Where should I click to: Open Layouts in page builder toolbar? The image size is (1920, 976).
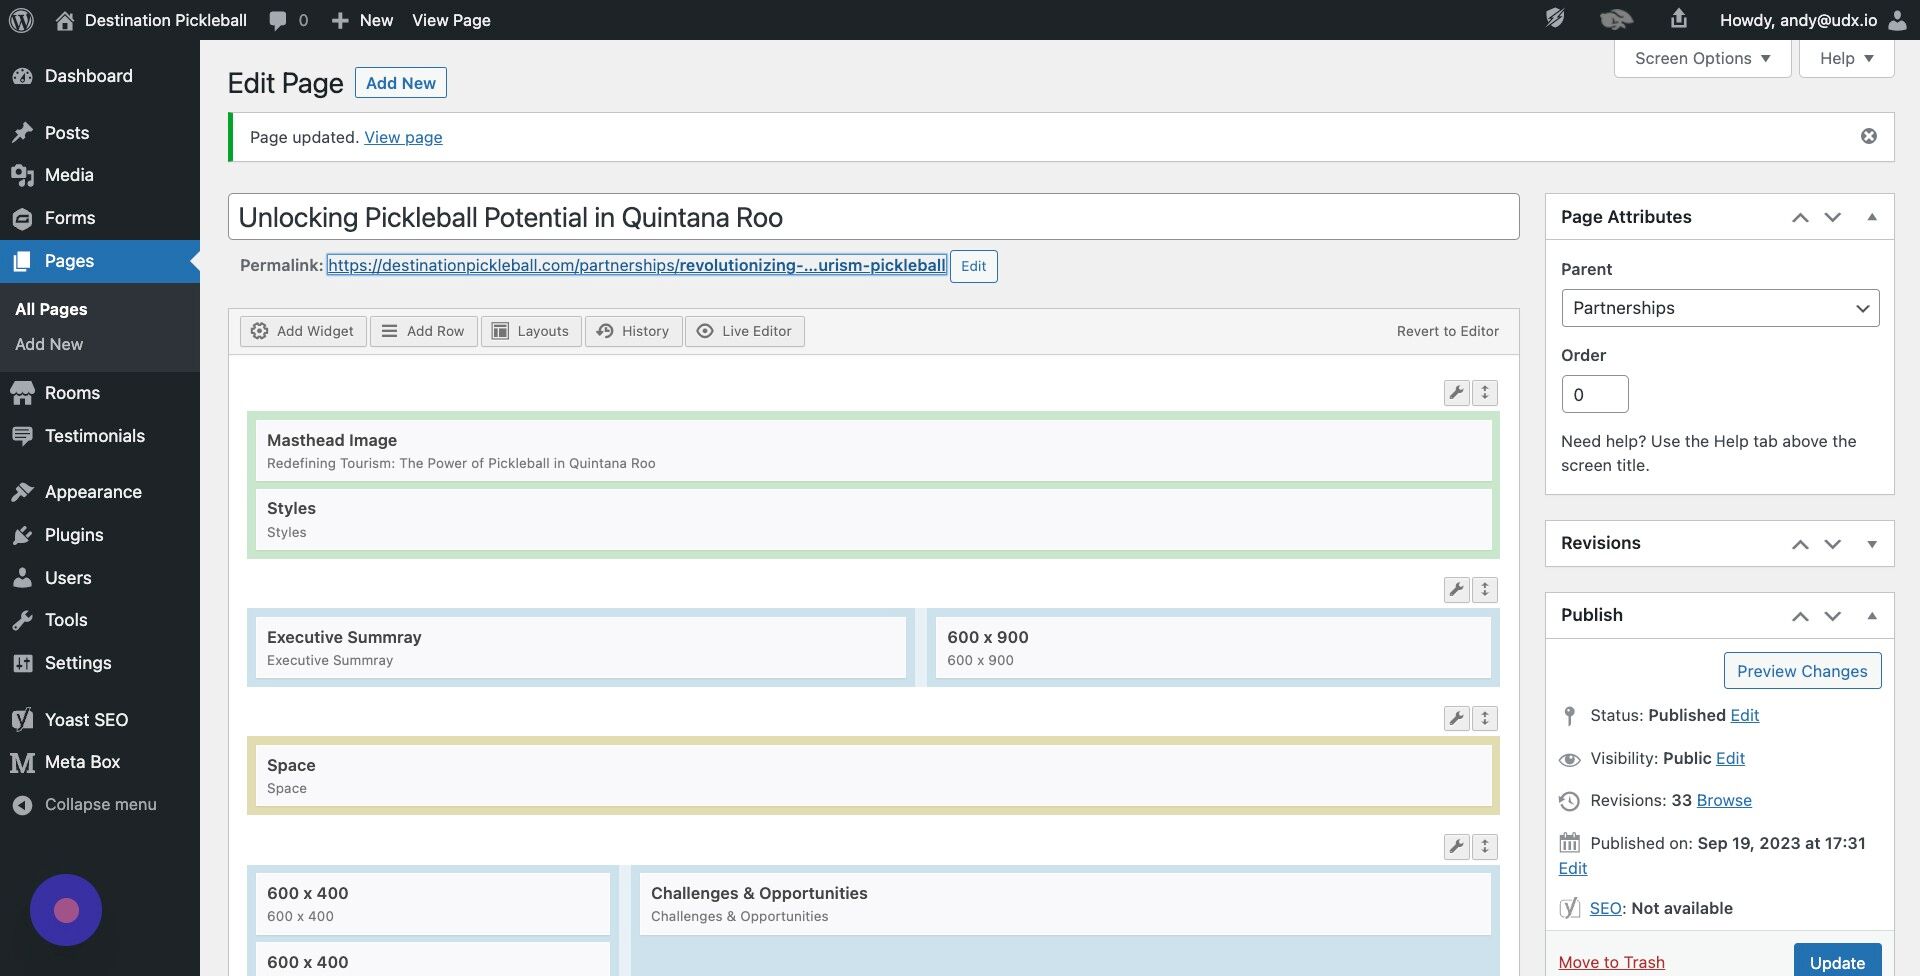coord(531,331)
